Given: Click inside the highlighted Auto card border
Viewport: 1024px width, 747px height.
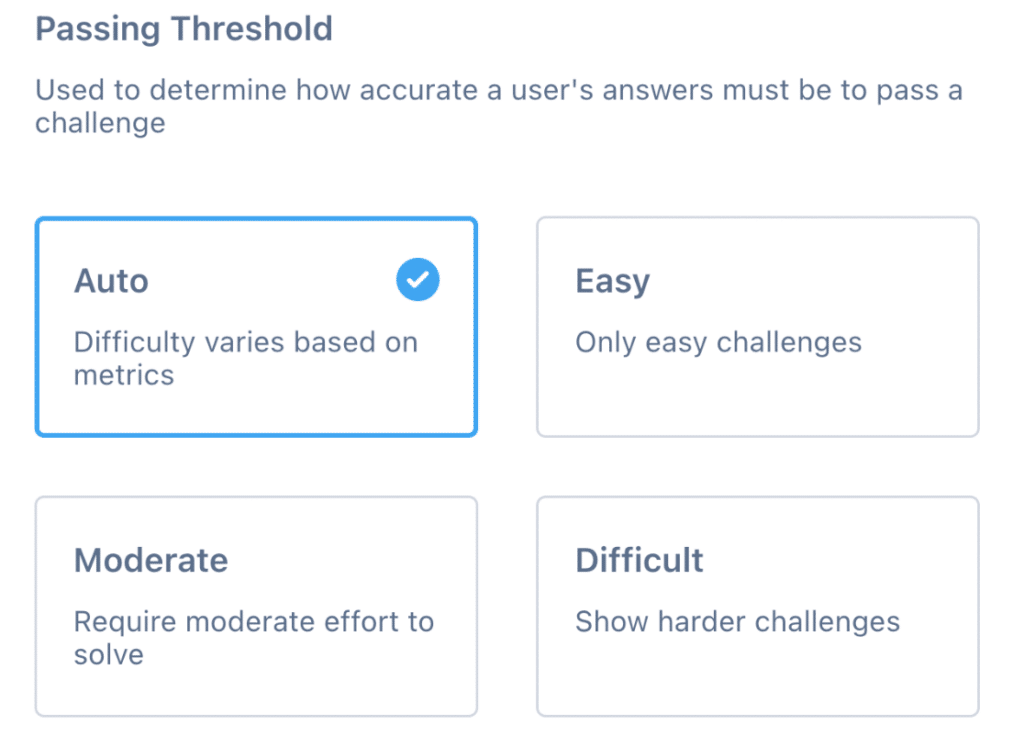Looking at the screenshot, I should pos(256,326).
